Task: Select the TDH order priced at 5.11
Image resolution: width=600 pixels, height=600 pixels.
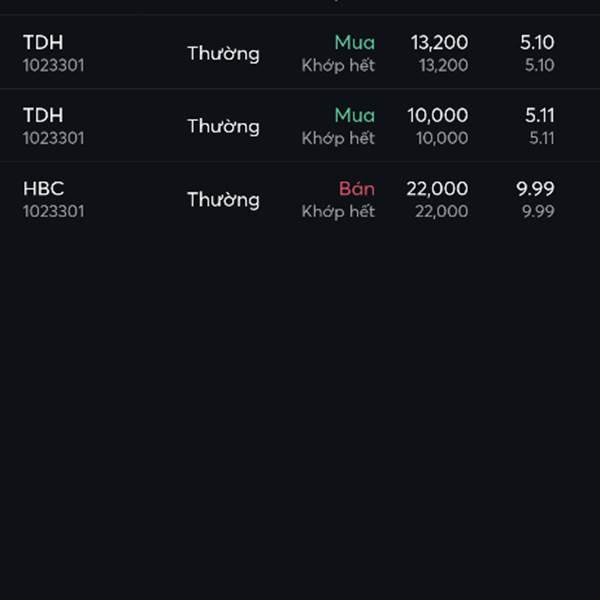Action: coord(300,126)
